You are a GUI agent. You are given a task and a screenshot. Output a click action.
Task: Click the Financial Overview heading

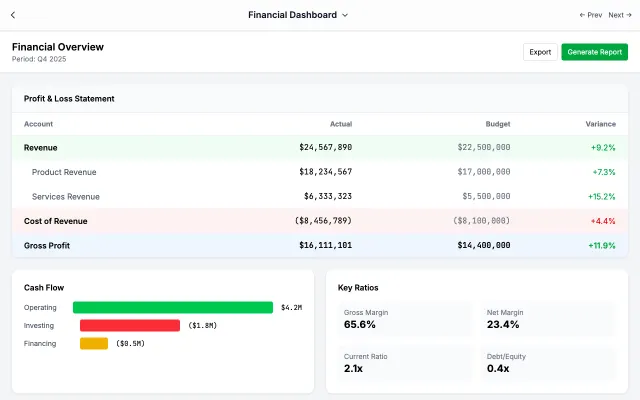[58, 47]
